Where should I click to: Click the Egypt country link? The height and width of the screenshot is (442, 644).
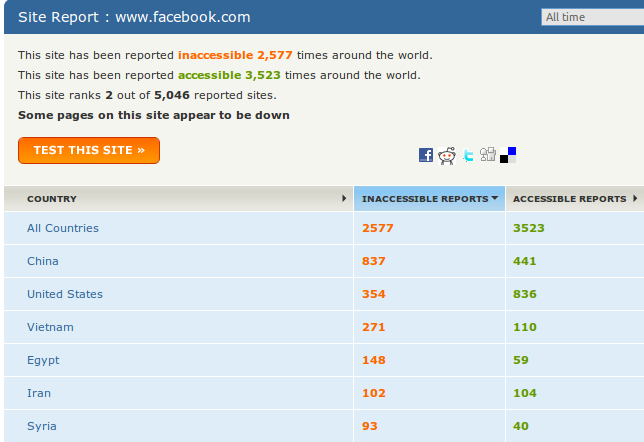[43, 360]
